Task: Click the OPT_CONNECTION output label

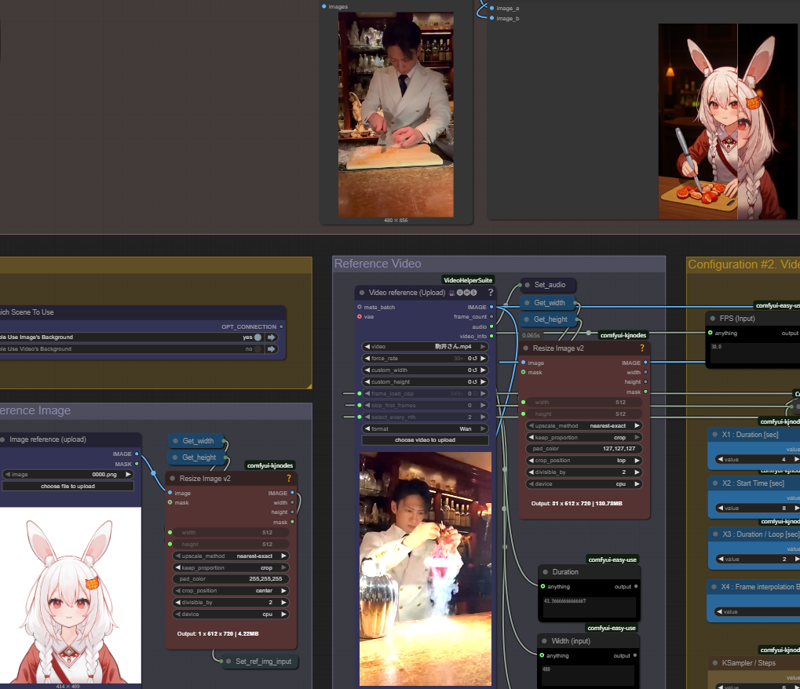Action: 248,327
